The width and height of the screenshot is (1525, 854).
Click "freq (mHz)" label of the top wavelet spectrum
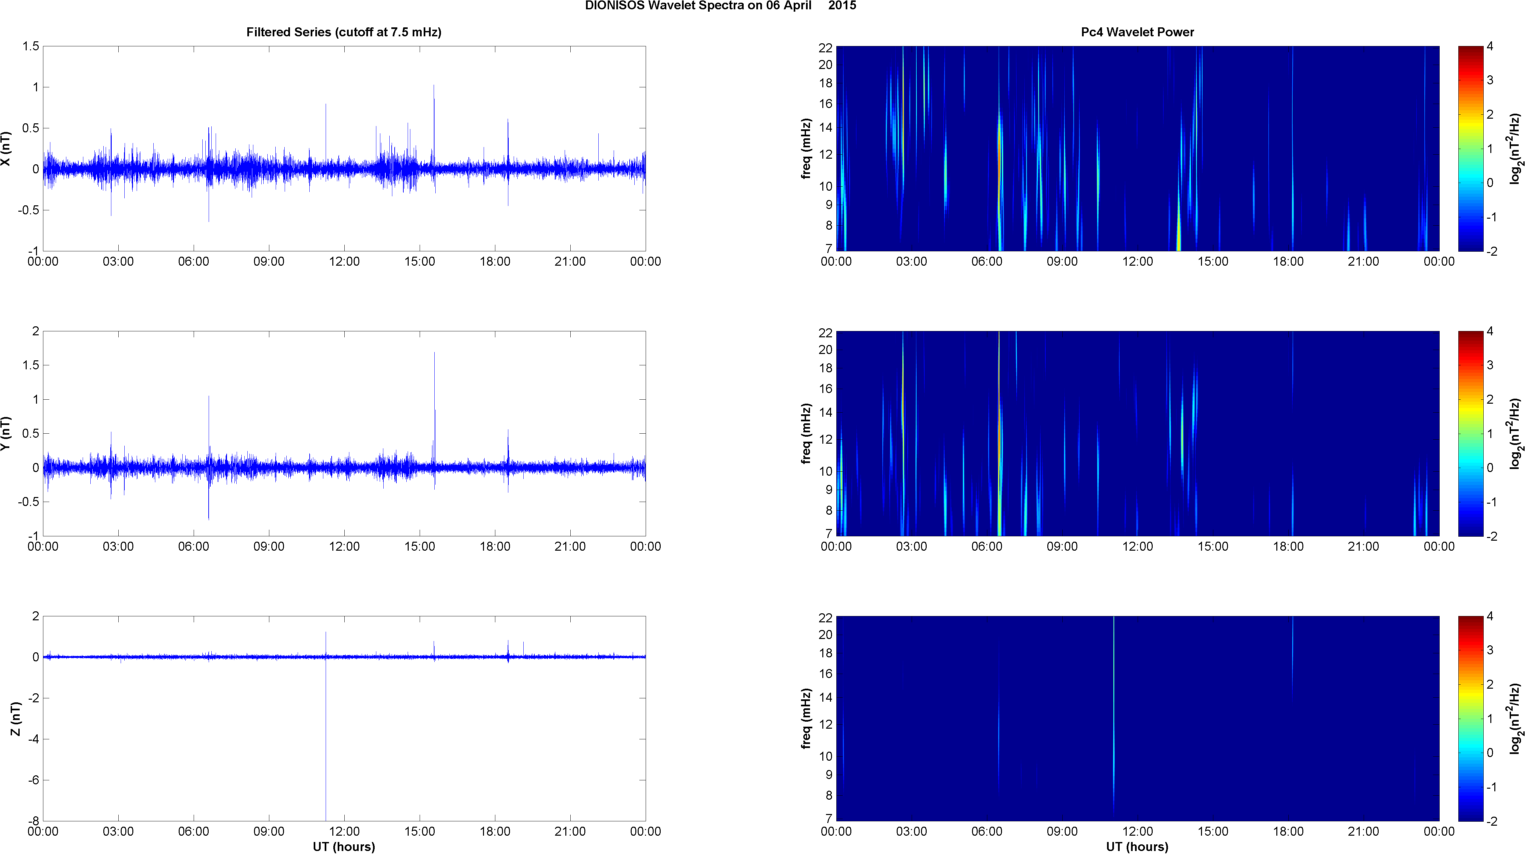pos(806,148)
